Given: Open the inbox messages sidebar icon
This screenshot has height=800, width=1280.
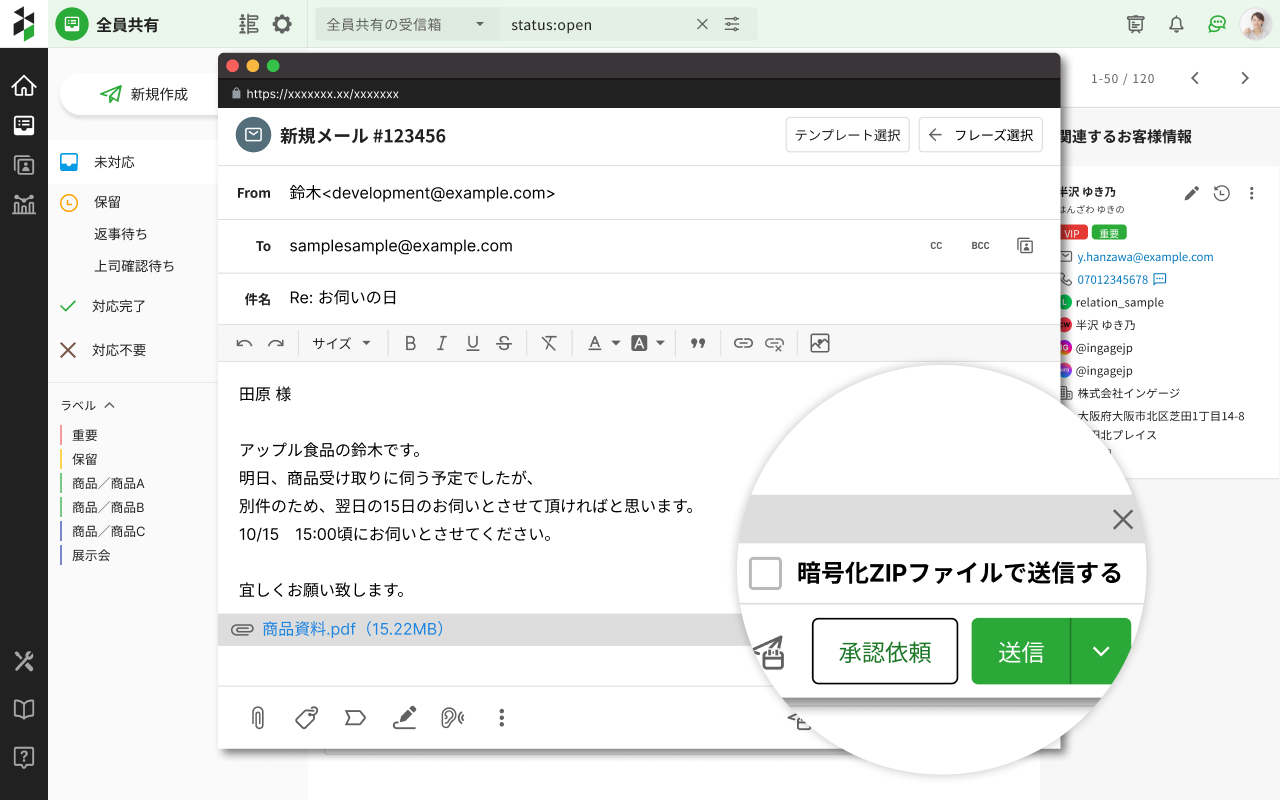Looking at the screenshot, I should point(24,125).
